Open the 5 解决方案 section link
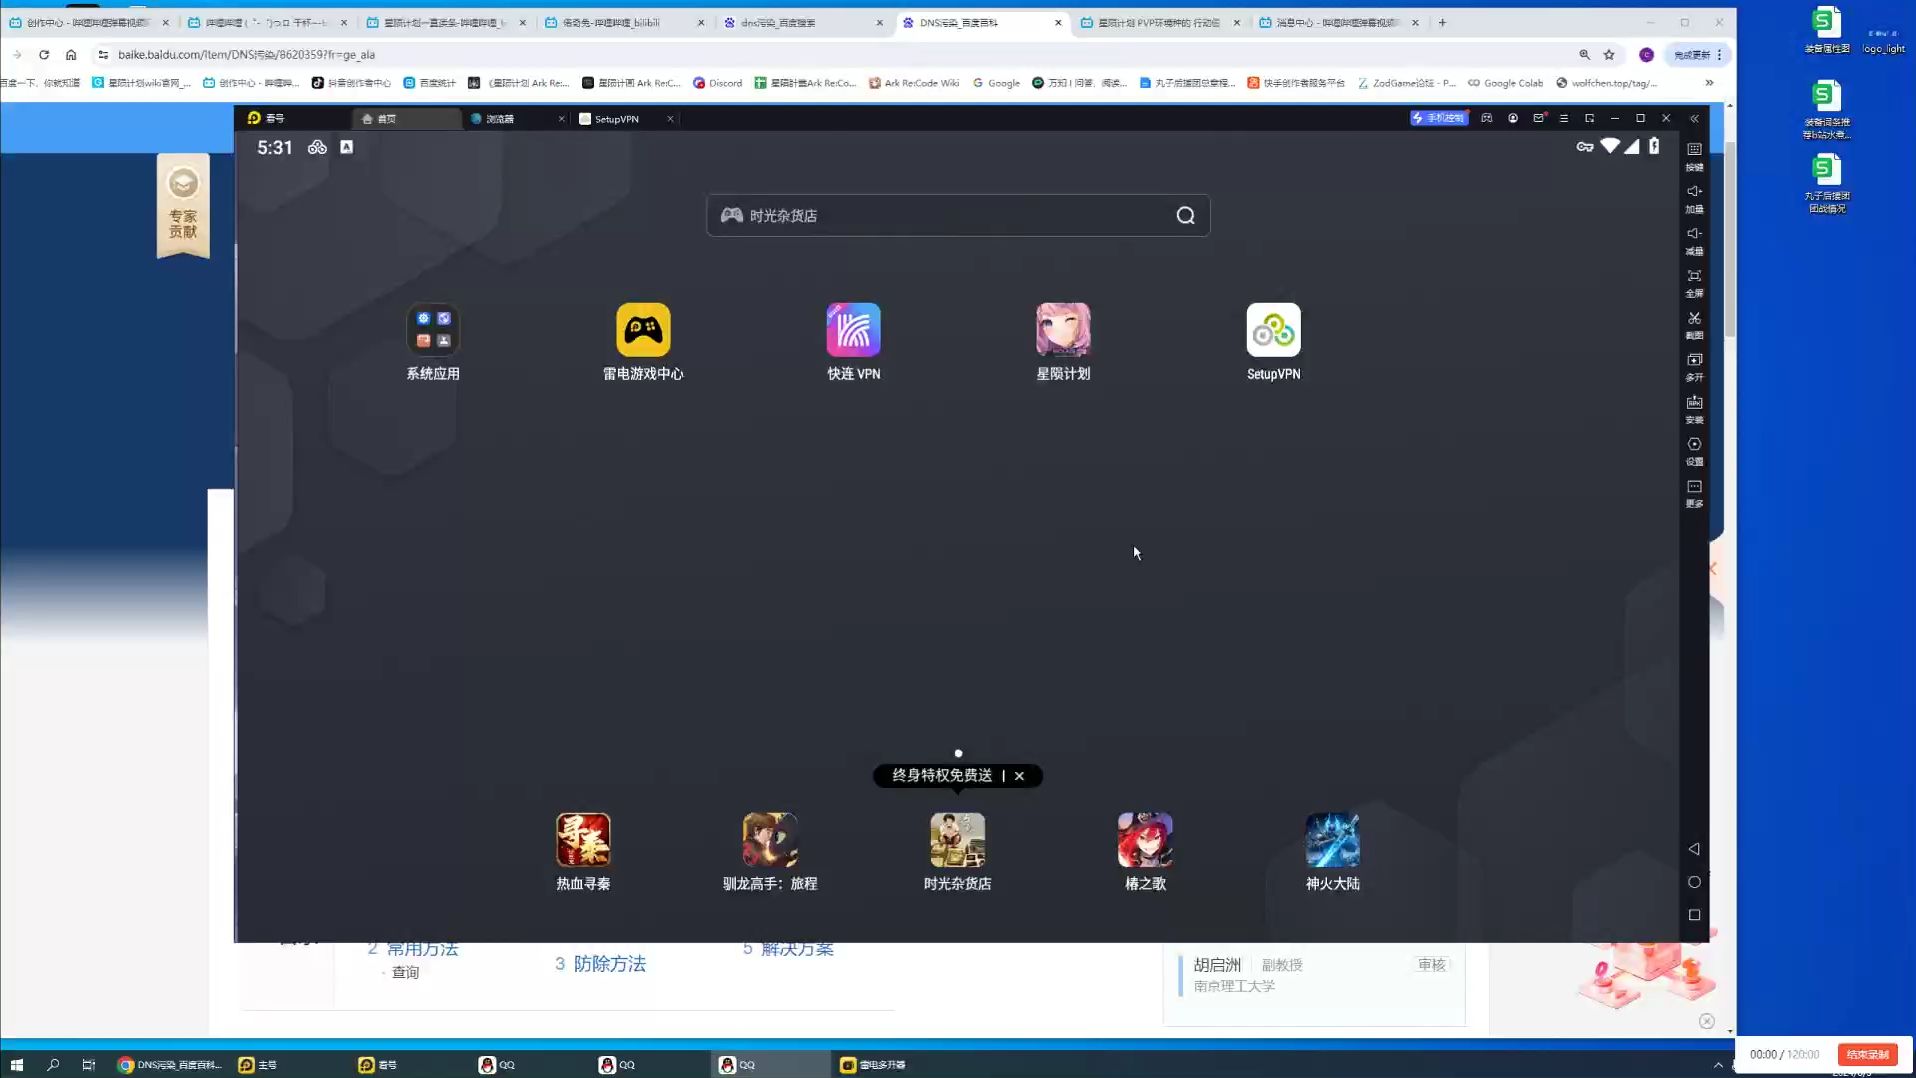Viewport: 1916px width, 1078px height. click(x=788, y=949)
